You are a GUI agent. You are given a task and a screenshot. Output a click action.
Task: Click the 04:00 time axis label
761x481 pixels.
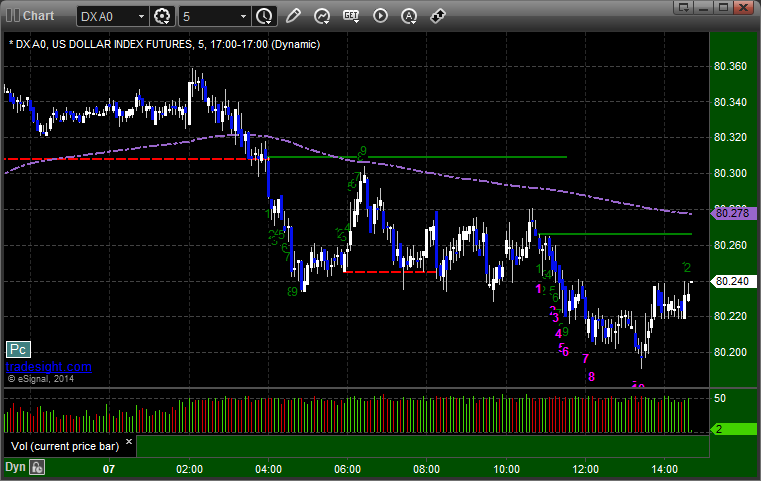tap(268, 469)
